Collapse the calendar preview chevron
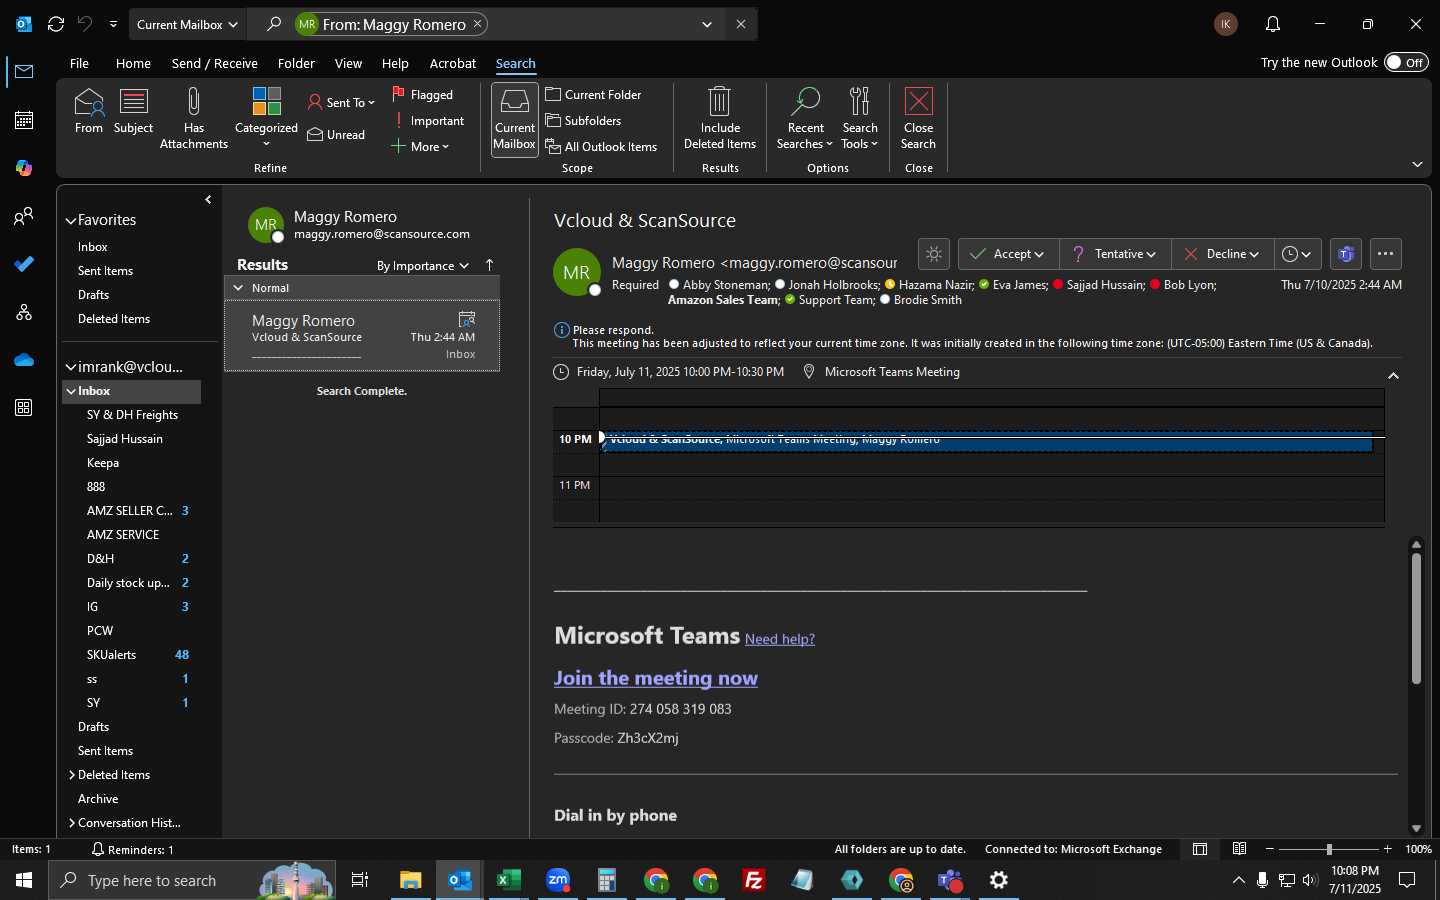 pyautogui.click(x=1393, y=376)
